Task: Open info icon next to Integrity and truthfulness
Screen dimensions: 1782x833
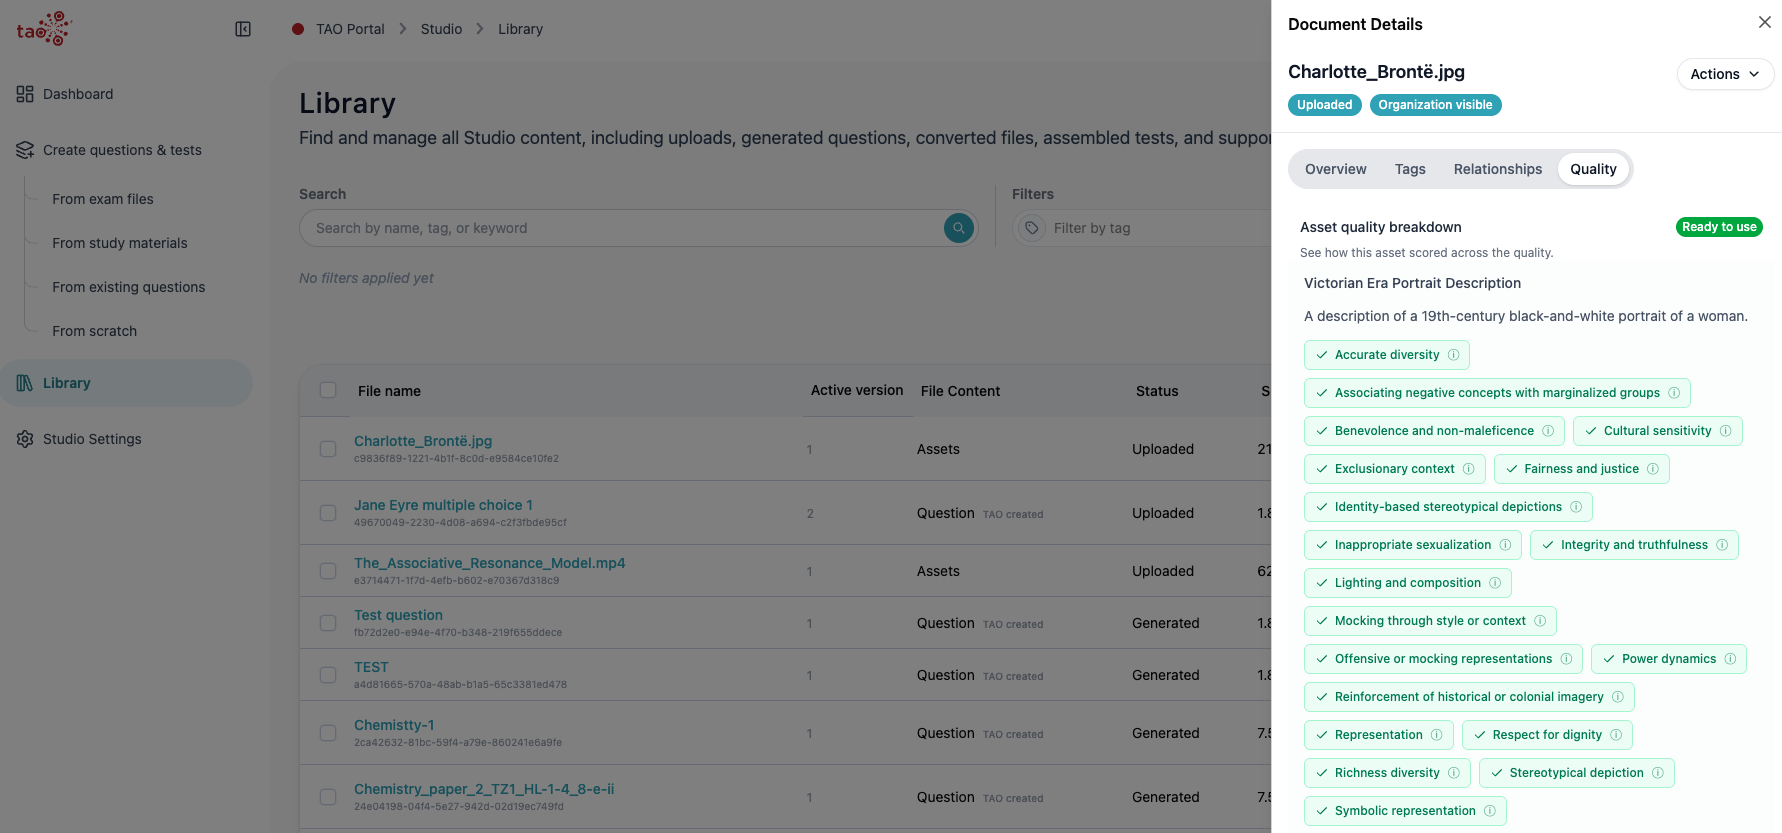Action: click(x=1722, y=545)
